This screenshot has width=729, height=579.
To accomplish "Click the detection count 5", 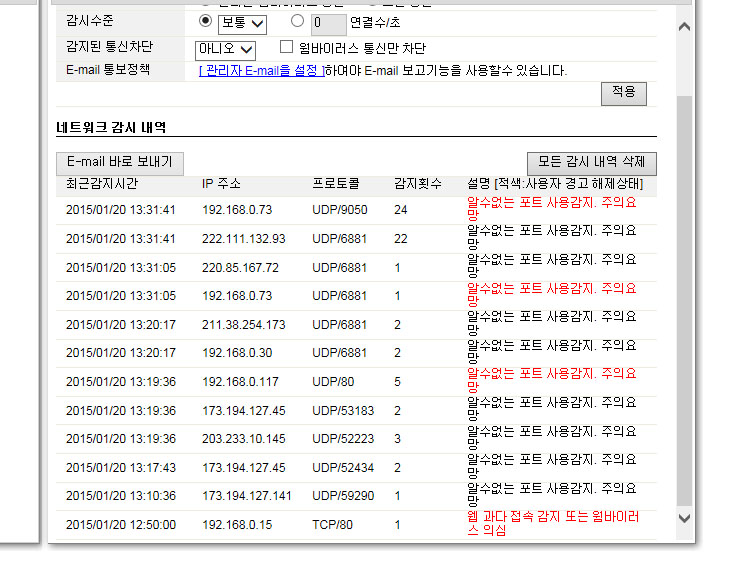I will click(x=398, y=382).
